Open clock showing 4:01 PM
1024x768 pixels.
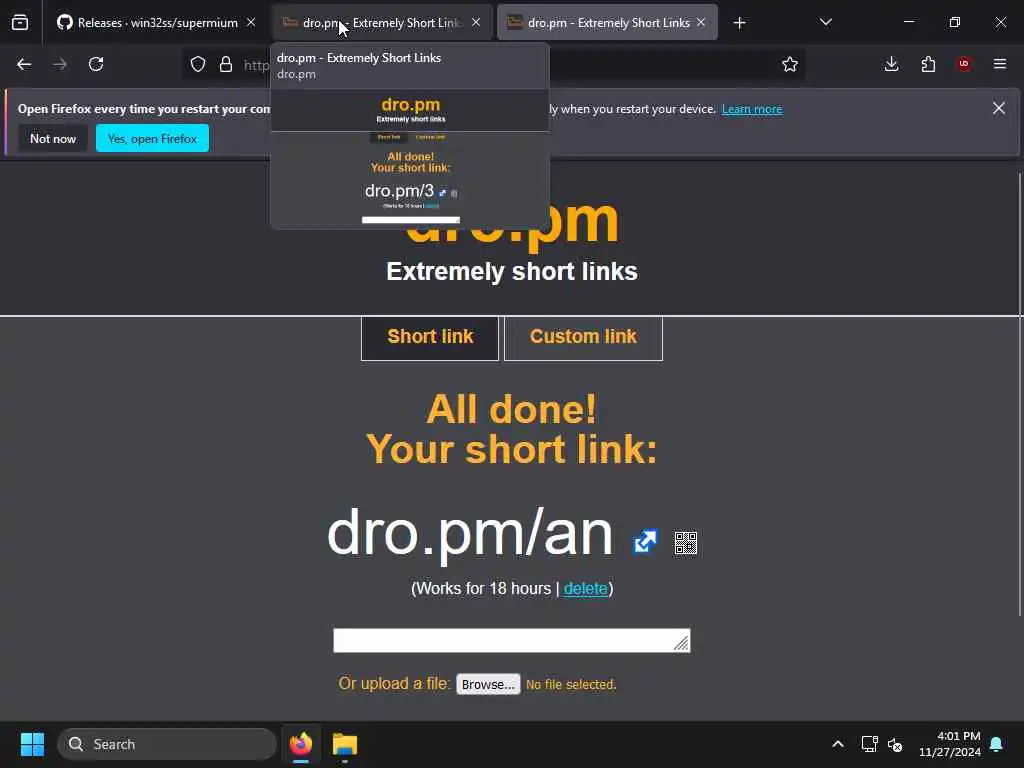(950, 744)
